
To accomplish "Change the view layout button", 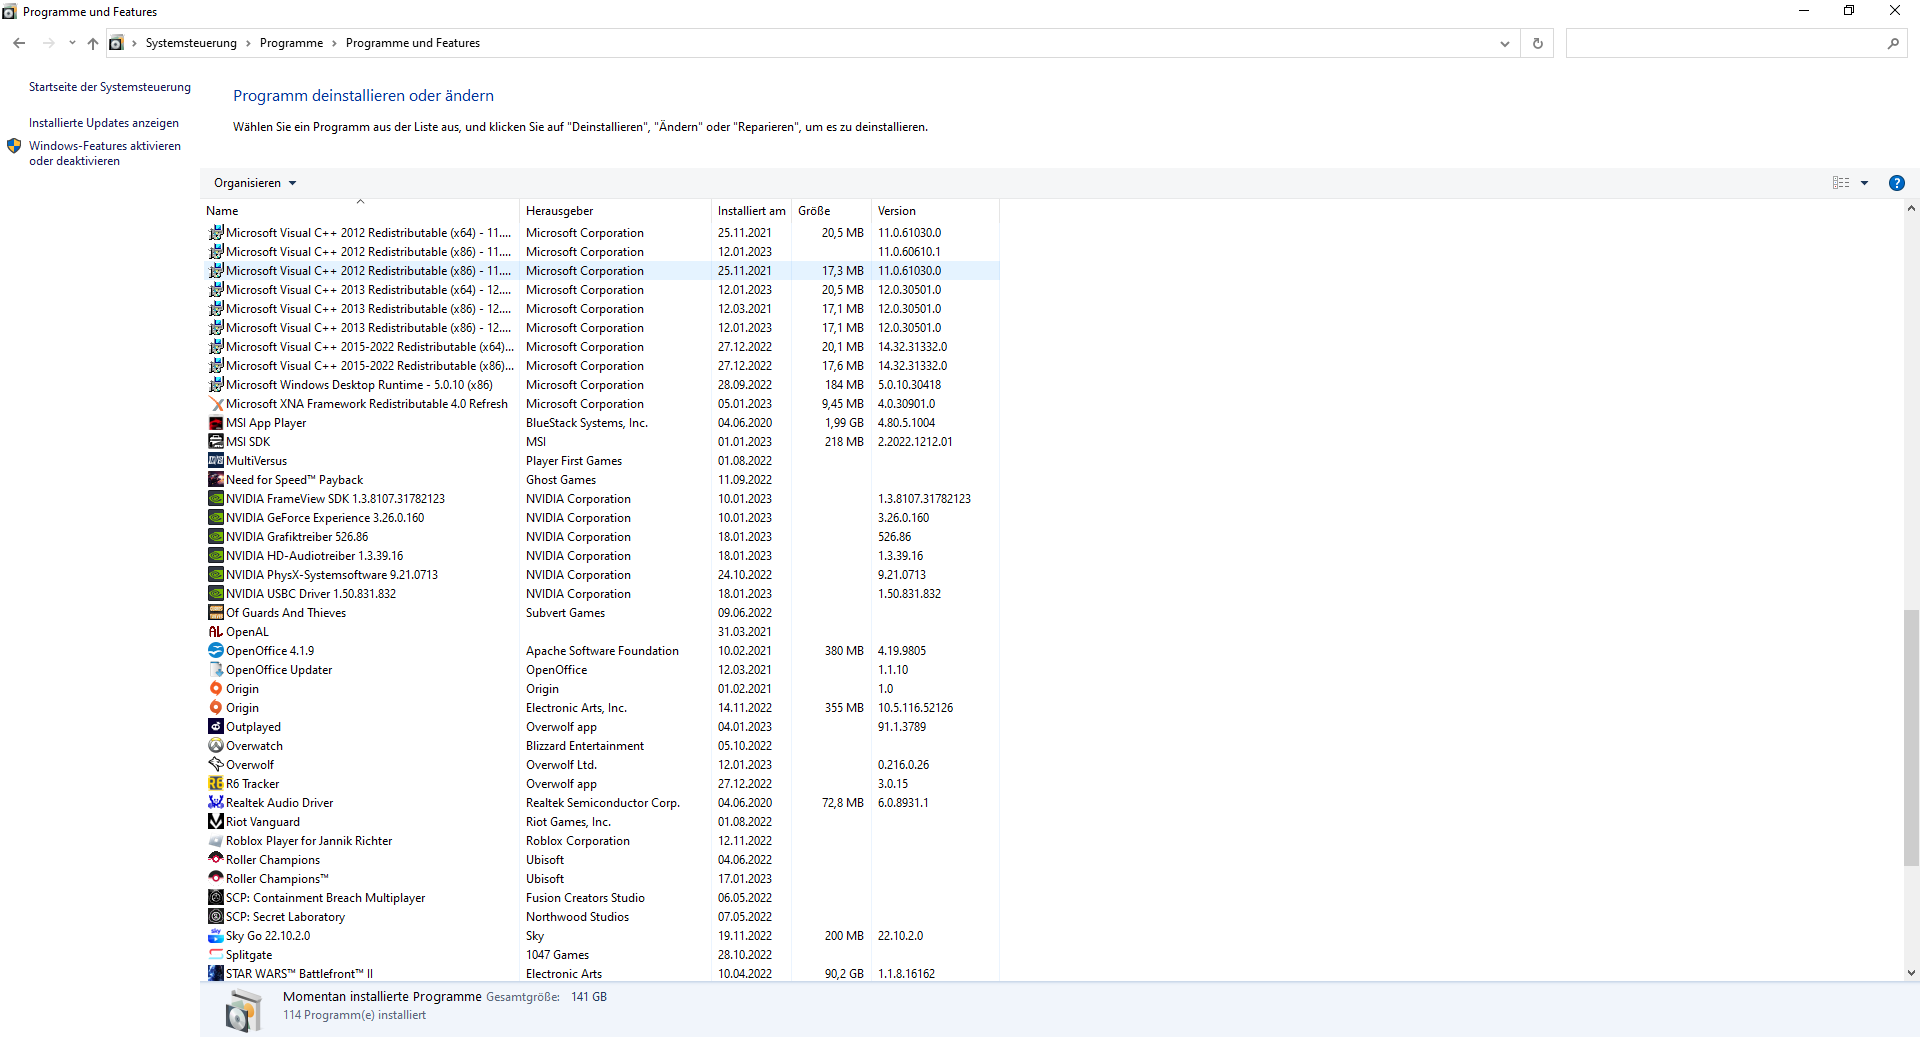I will point(1841,183).
